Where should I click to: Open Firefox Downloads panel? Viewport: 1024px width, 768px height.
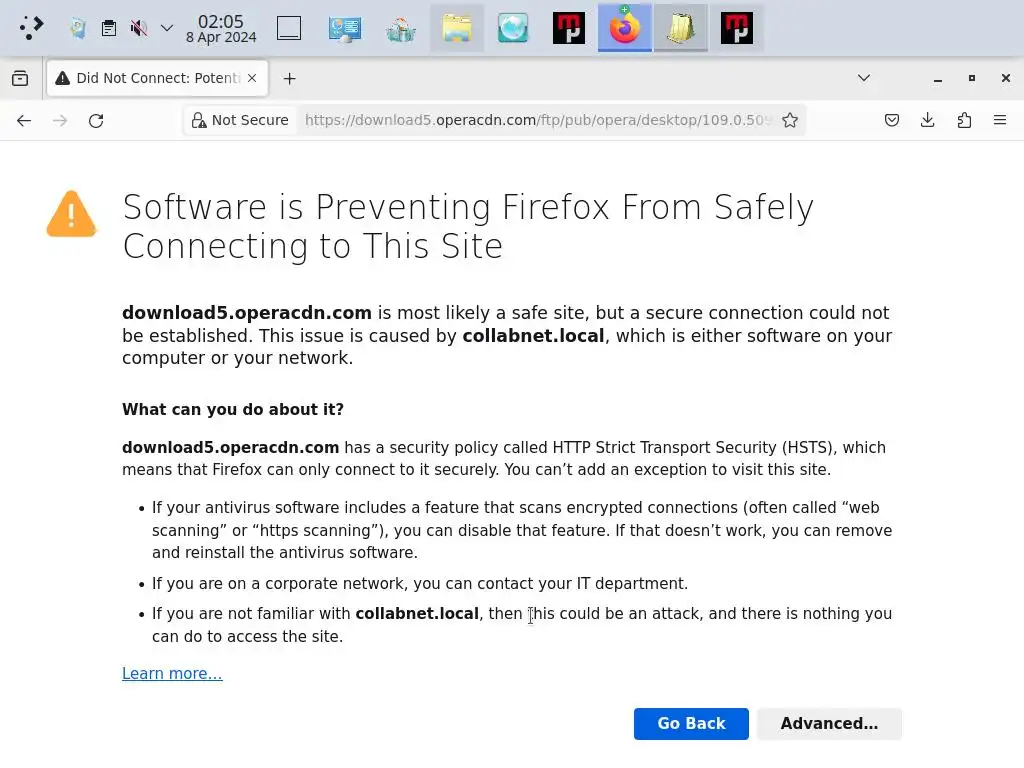(928, 120)
